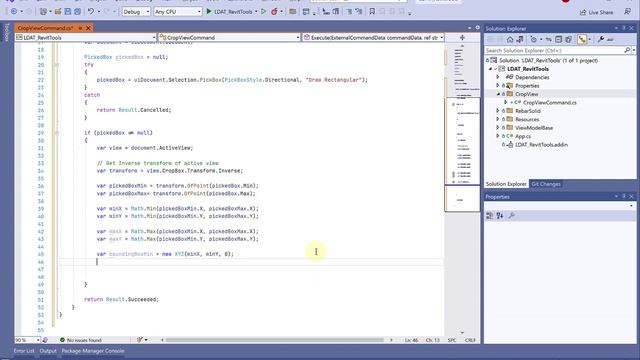Expand the Resources folder
Viewport: 640px width, 360px height.
pos(498,119)
